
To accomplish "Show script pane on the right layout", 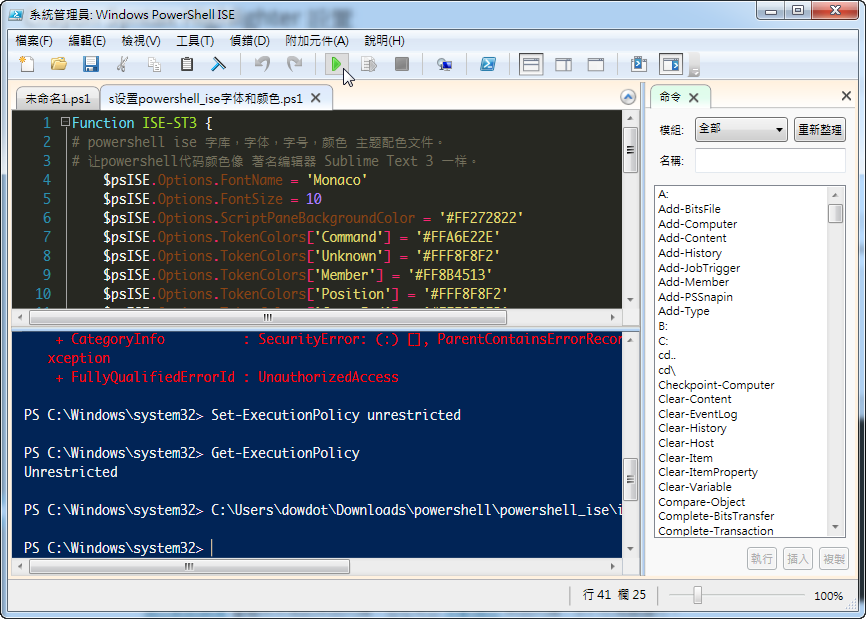I will click(x=563, y=64).
